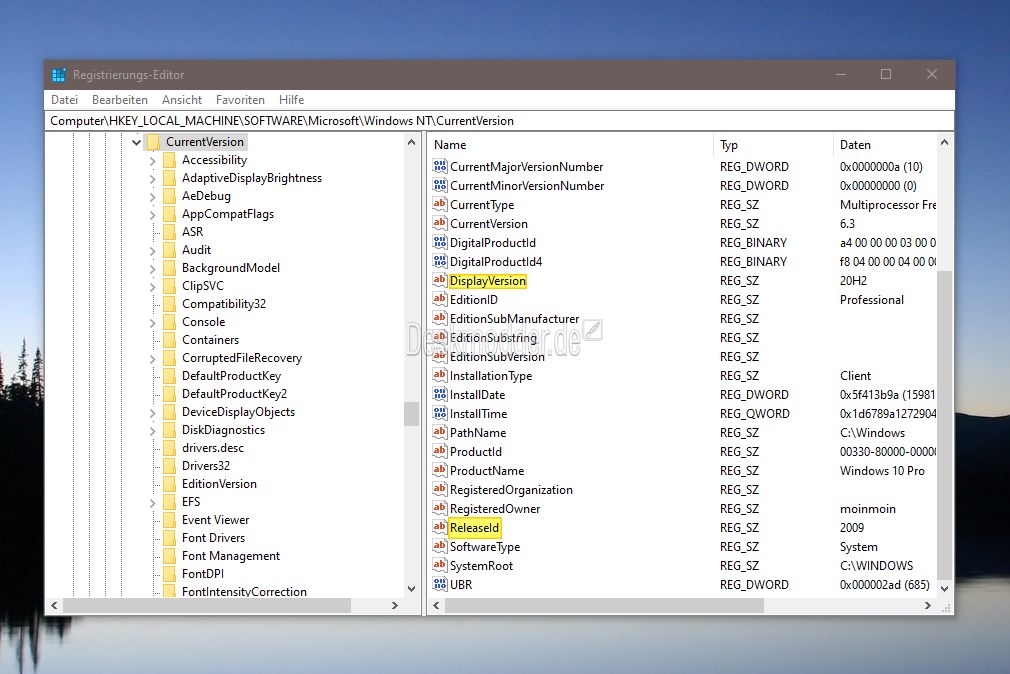Expand the DiskDiagnostics key
Image resolution: width=1010 pixels, height=674 pixels.
(152, 430)
